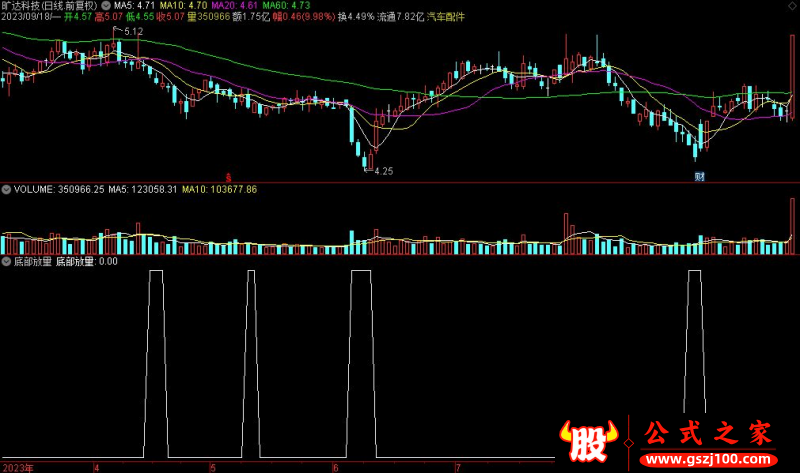The height and width of the screenshot is (473, 800).
Task: Click the 旷达科技(日线.前复权) title
Action: 49,6
